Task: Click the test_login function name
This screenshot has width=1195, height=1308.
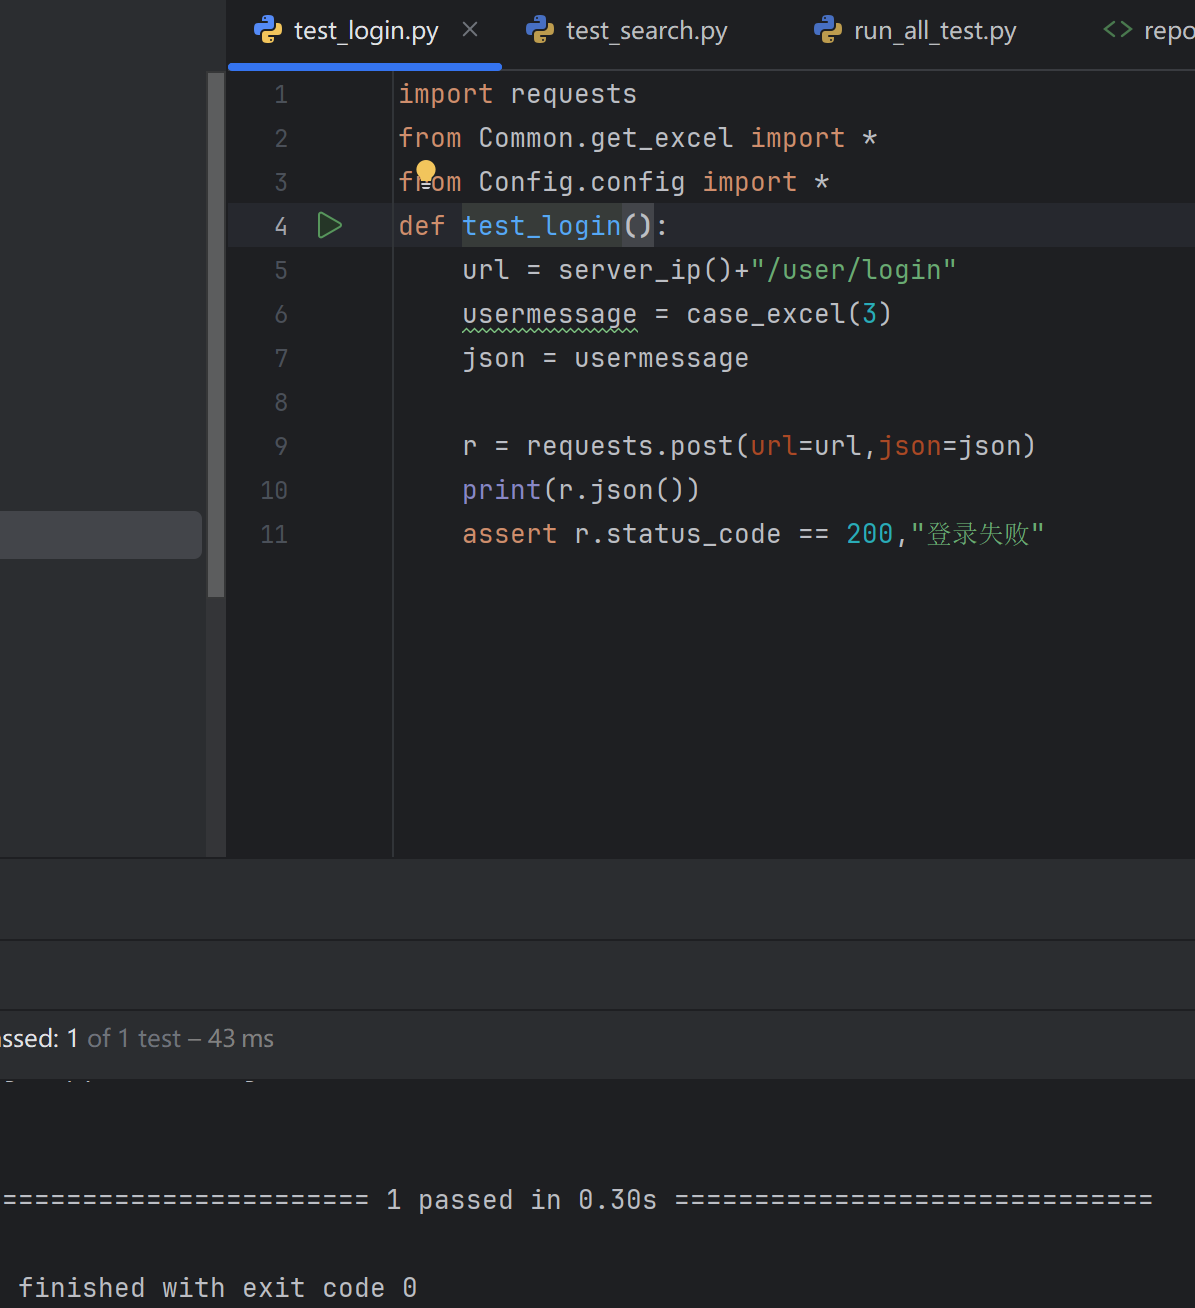Action: pos(542,226)
